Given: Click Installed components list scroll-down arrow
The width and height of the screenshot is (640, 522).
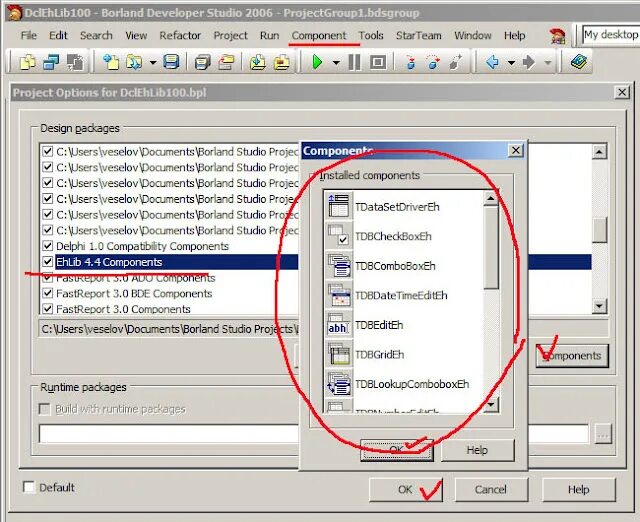Looking at the screenshot, I should 491,404.
